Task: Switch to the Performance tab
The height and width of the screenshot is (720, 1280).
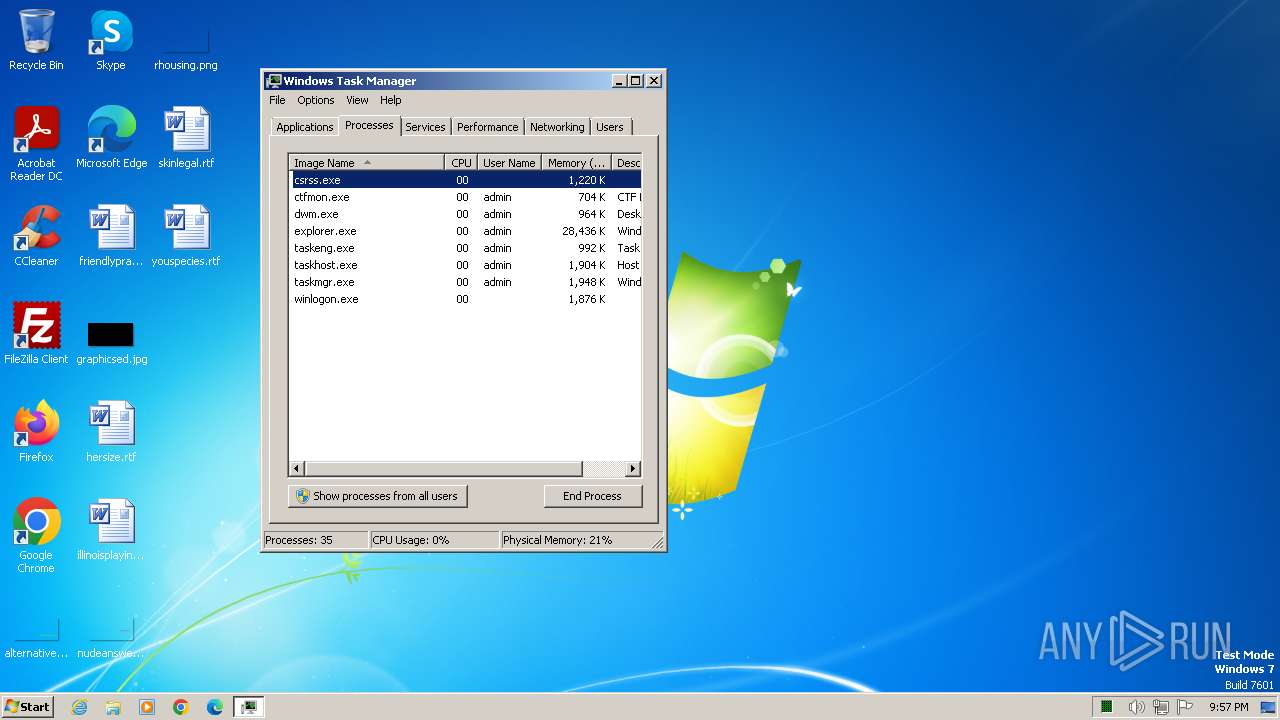Action: coord(488,127)
